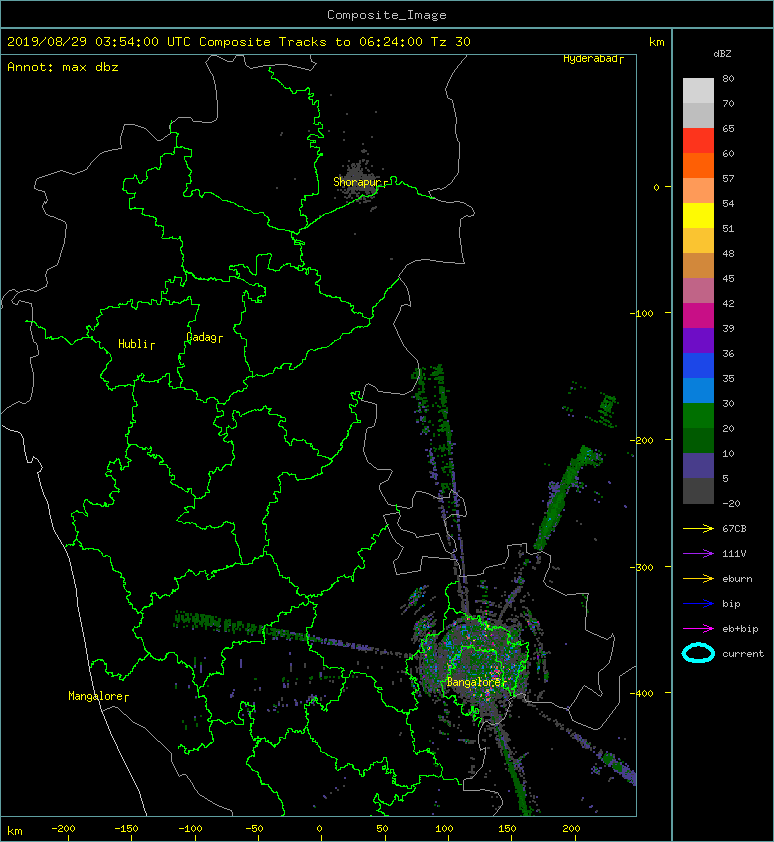Click the 200 km horizontal axis label
The width and height of the screenshot is (774, 842).
(x=571, y=829)
